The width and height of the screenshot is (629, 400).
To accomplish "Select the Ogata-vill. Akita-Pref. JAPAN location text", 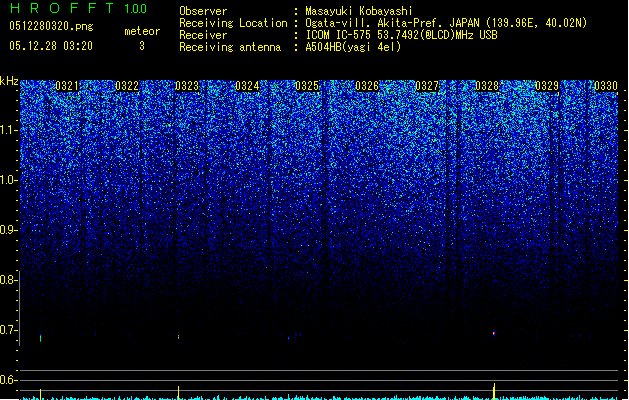I will 446,23.
